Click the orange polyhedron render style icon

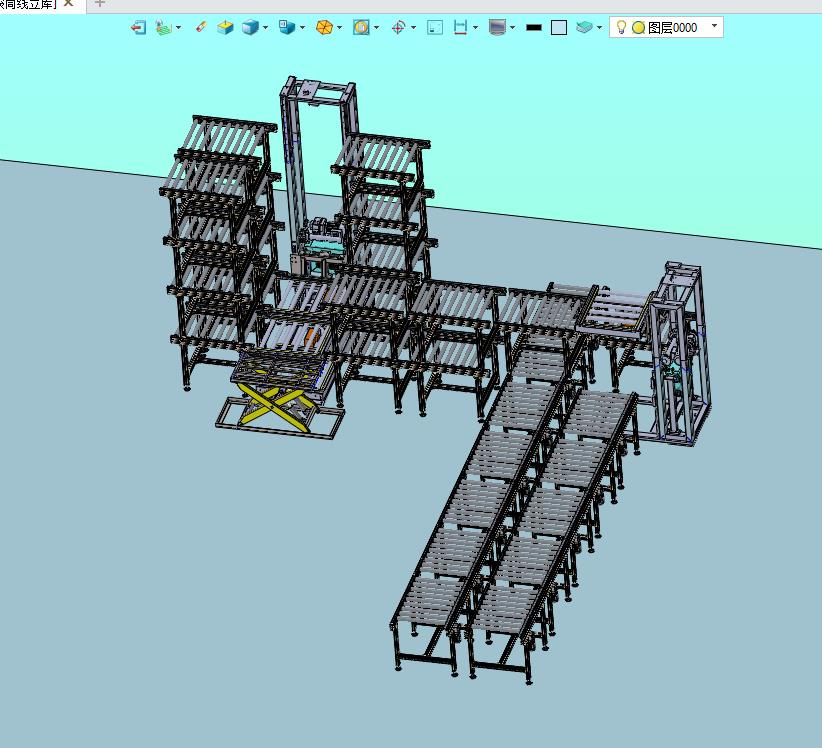point(325,27)
